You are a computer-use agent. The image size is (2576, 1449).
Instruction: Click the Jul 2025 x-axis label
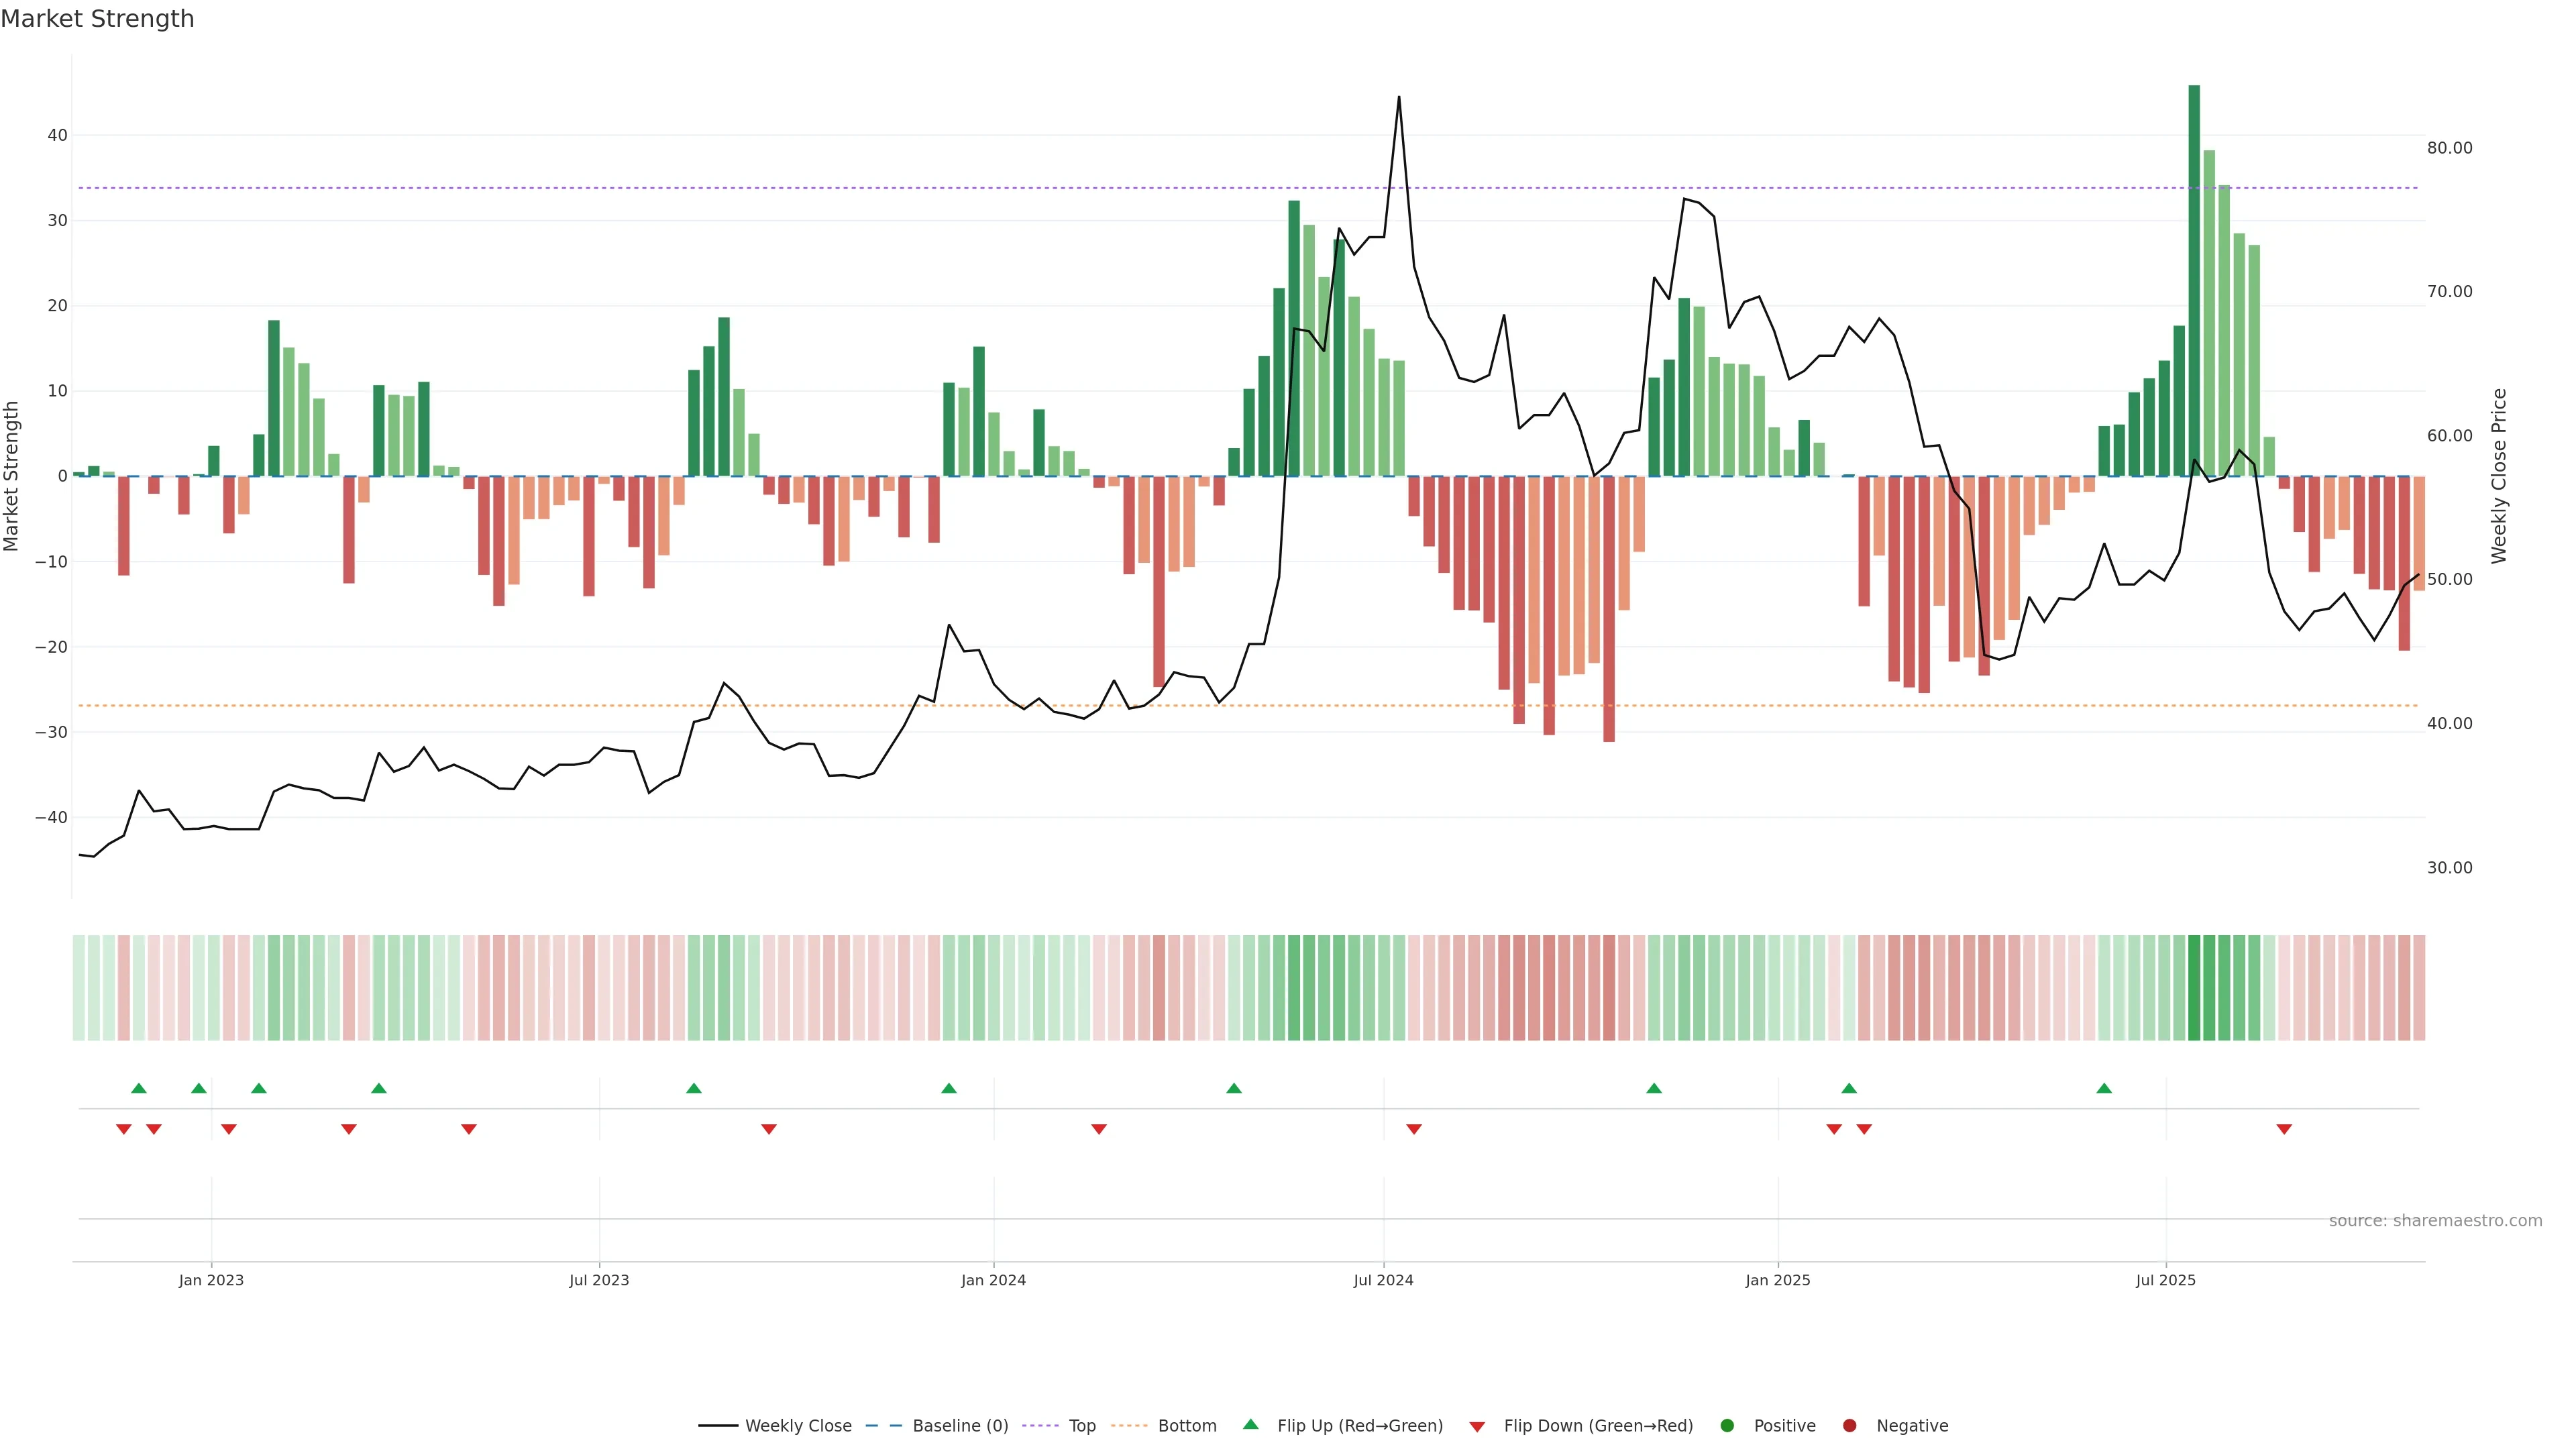pyautogui.click(x=2165, y=1280)
